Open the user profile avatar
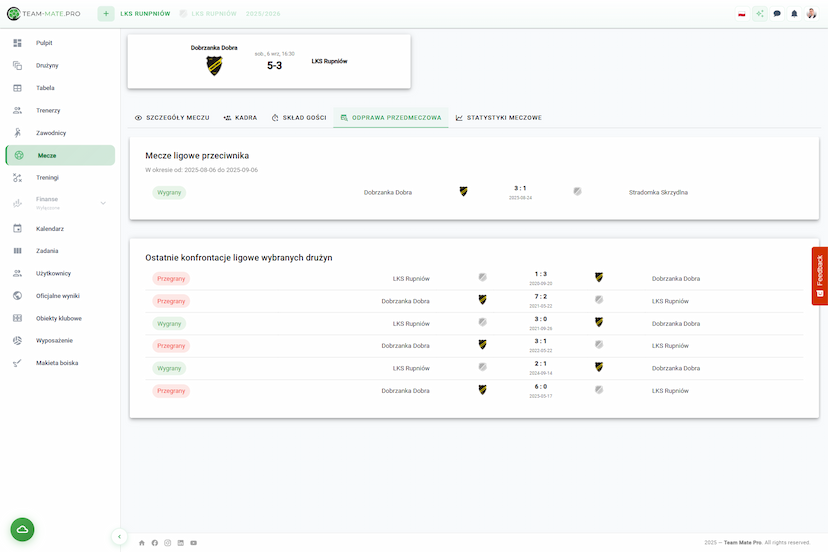The width and height of the screenshot is (828, 552). (x=812, y=14)
